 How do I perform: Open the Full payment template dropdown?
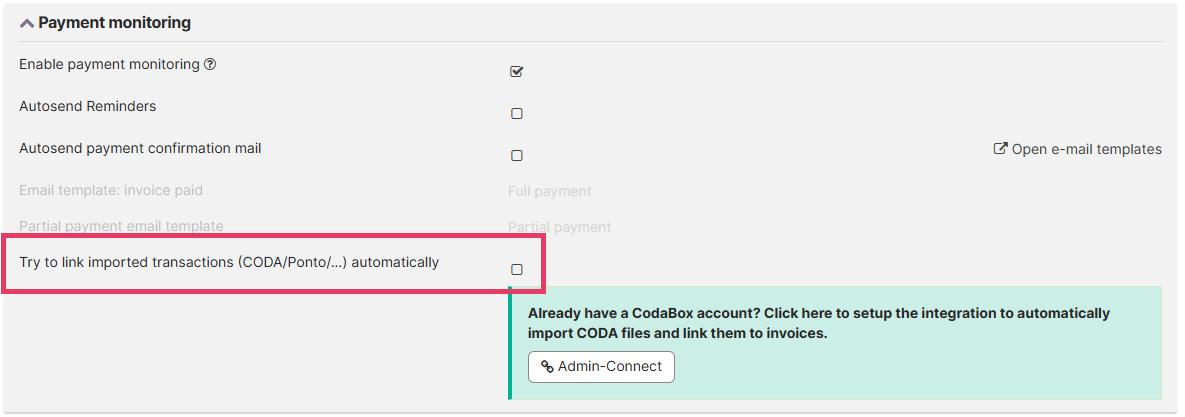tap(550, 191)
